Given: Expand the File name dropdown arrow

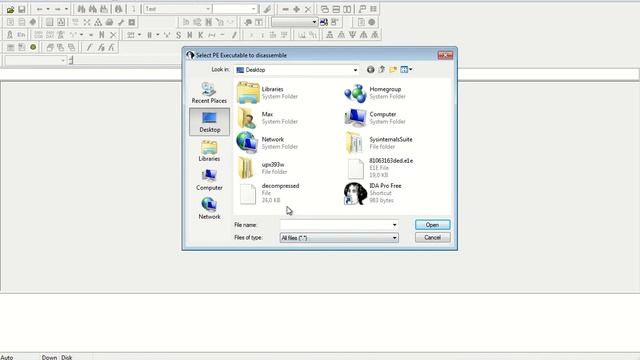Looking at the screenshot, I should [x=394, y=225].
